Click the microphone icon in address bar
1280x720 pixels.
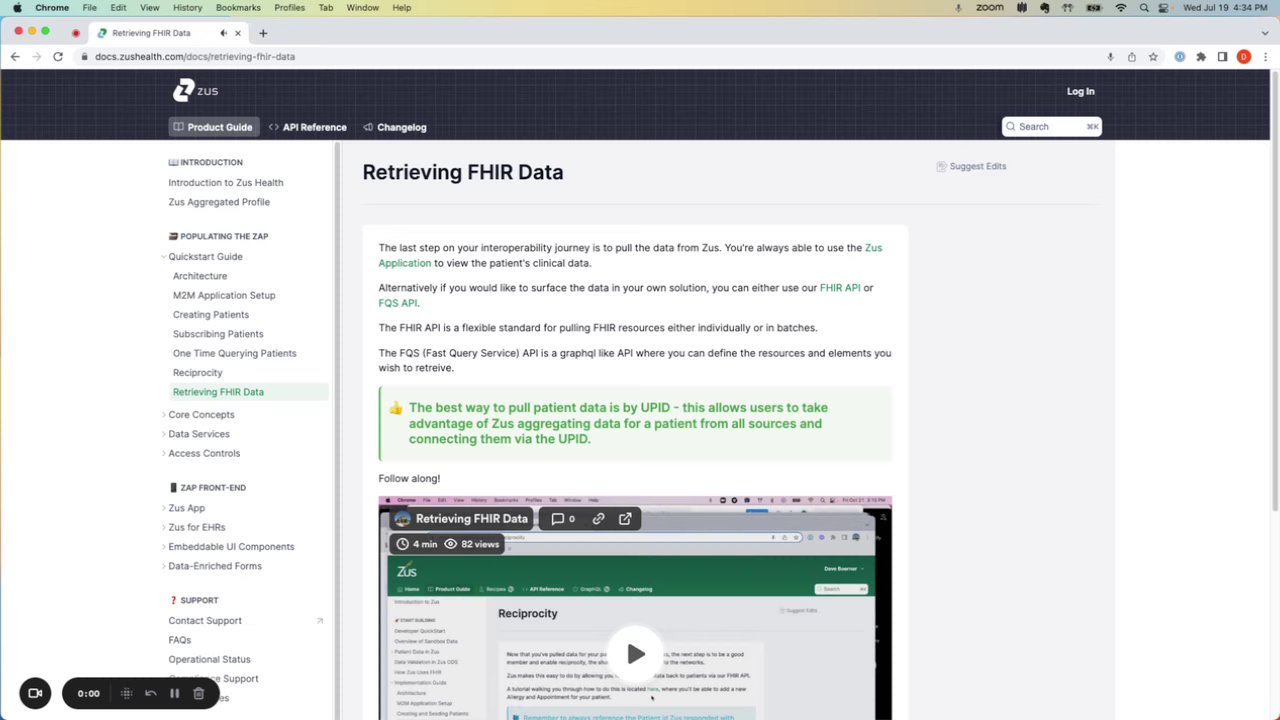point(1110,57)
